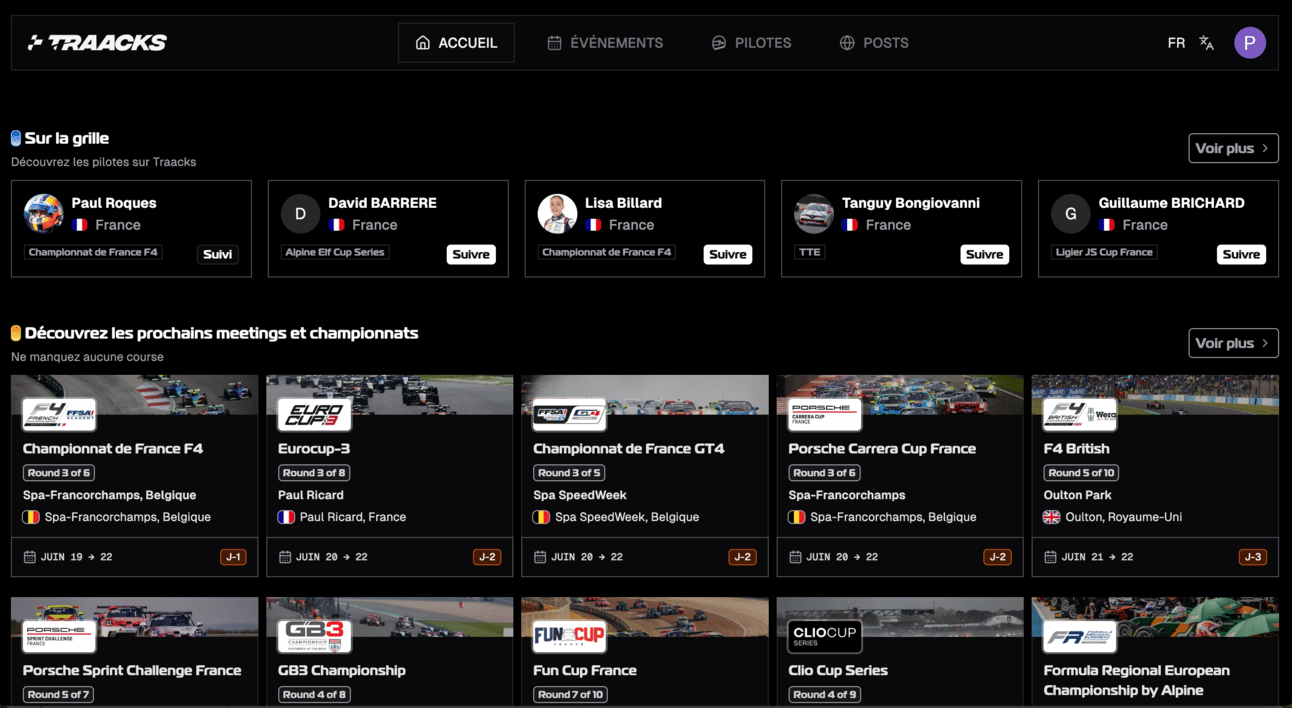This screenshot has height=708, width=1292.
Task: Click the FFSA GT4 logo
Action: pyautogui.click(x=569, y=414)
